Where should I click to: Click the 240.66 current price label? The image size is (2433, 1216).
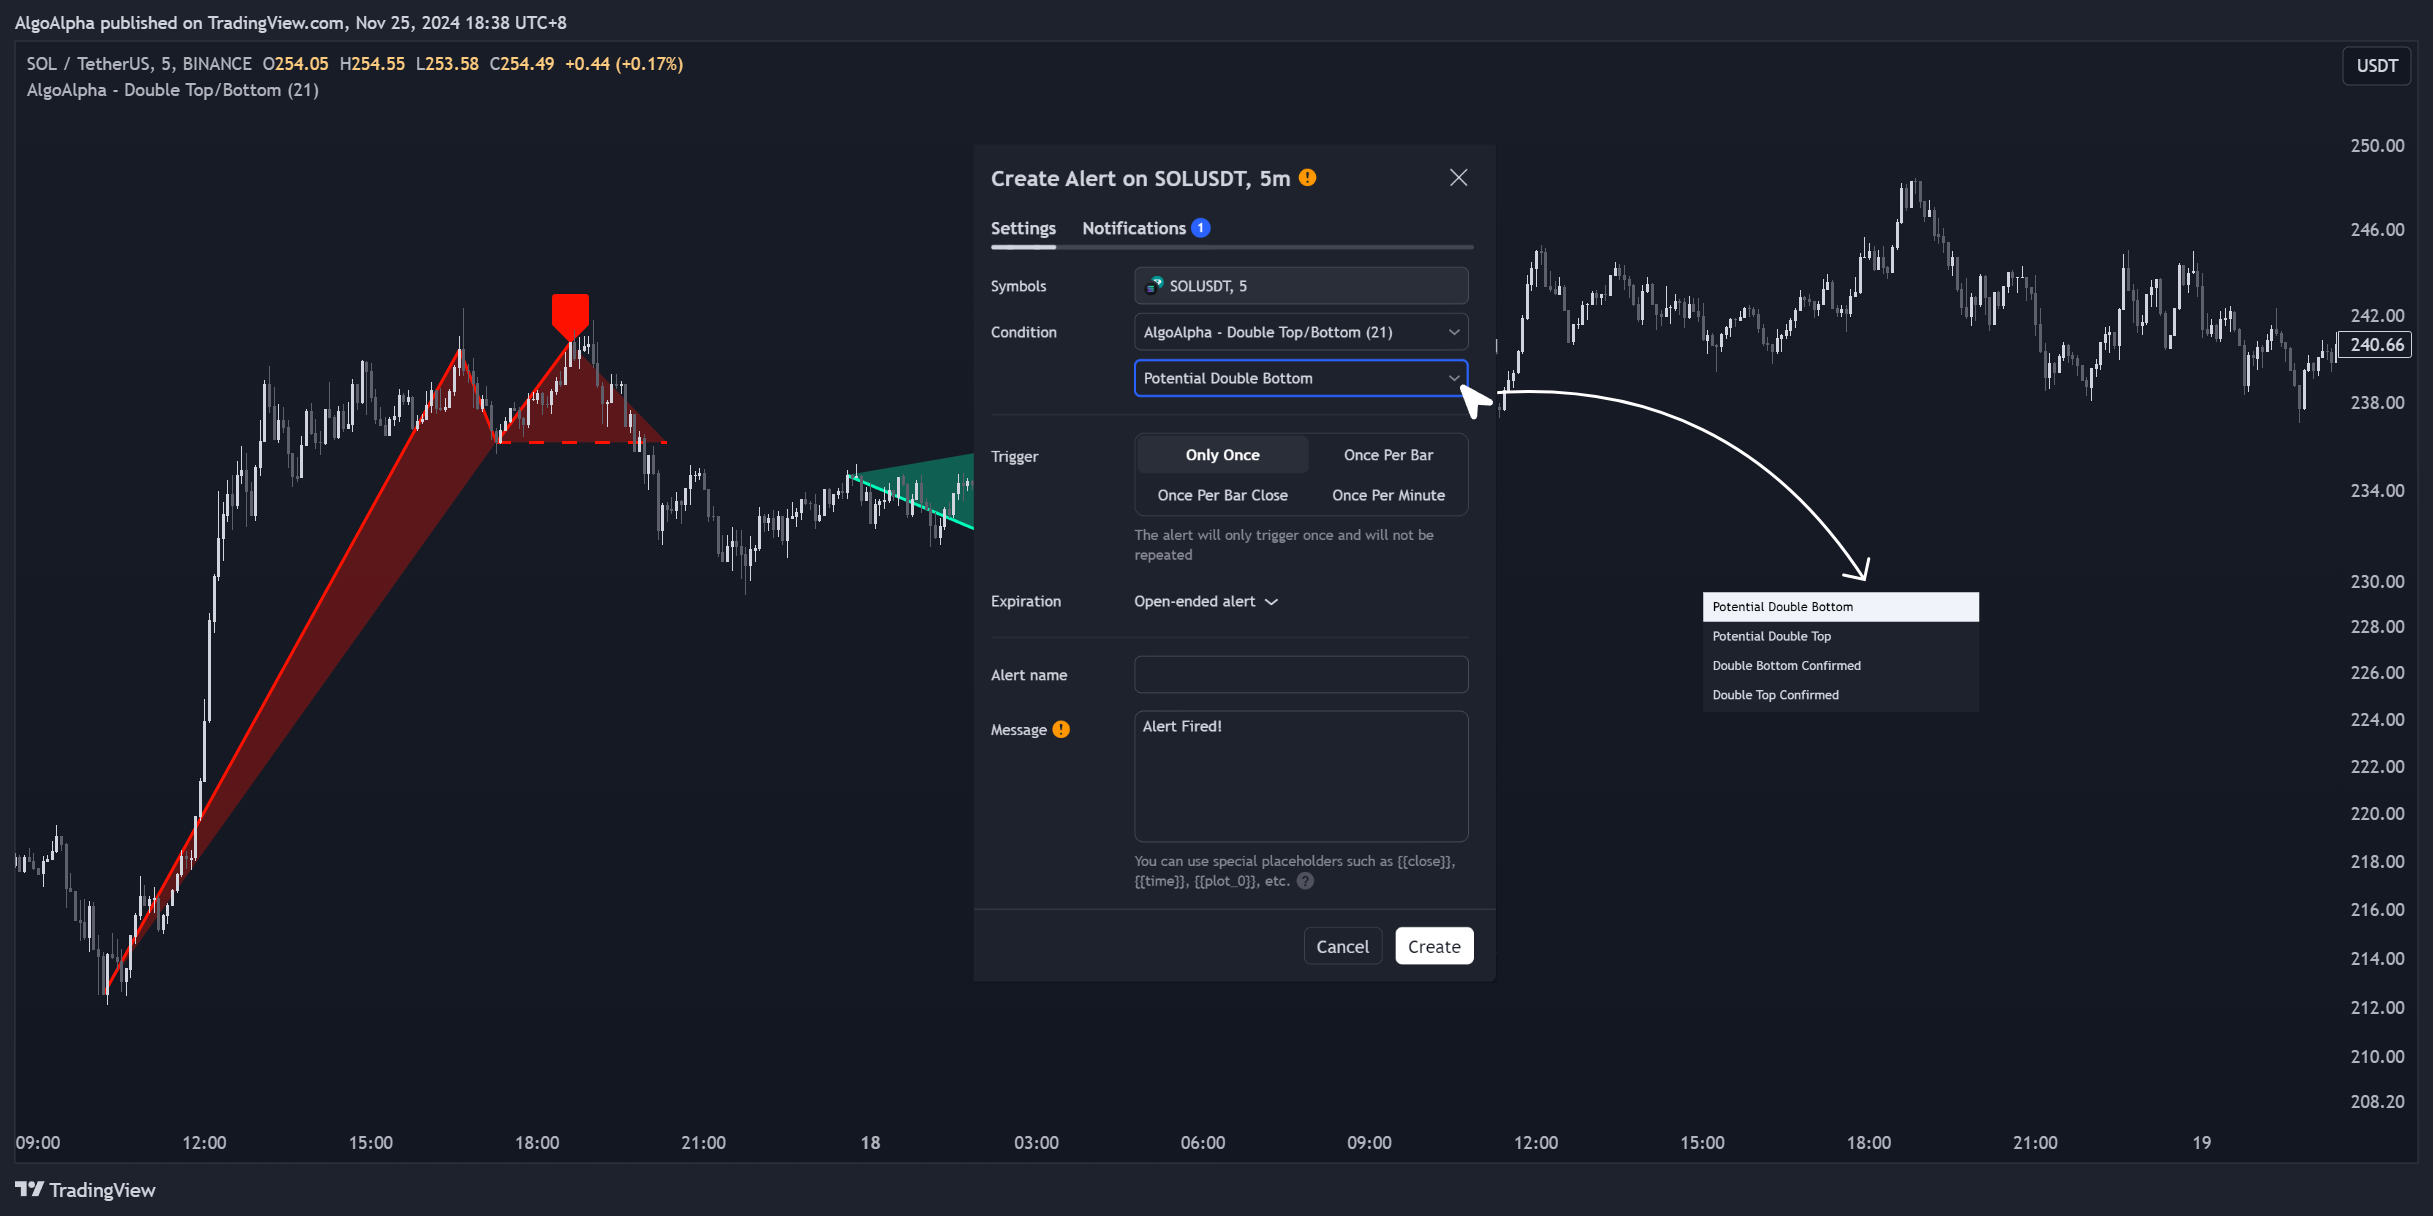(2376, 345)
